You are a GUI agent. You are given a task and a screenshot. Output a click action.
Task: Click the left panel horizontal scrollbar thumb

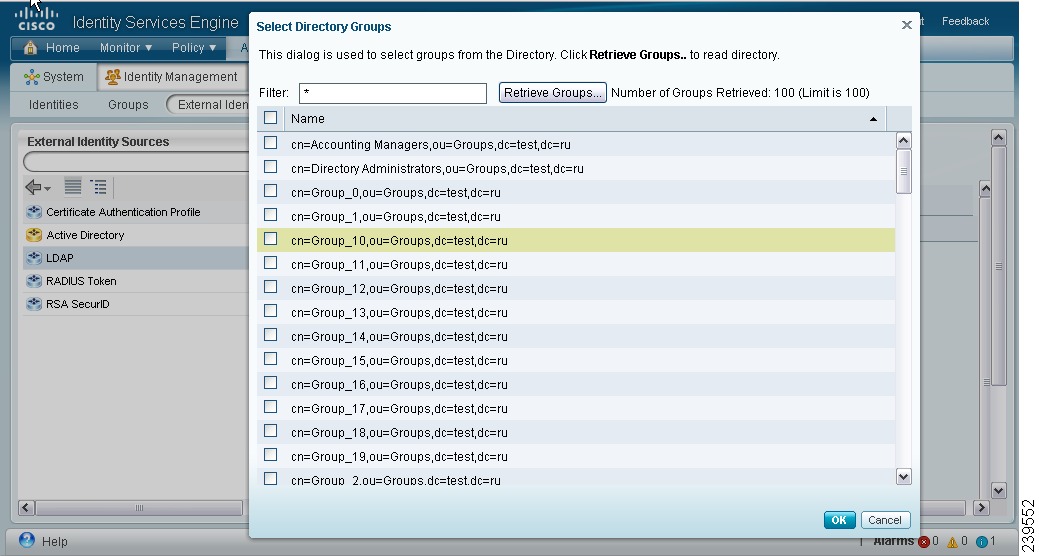point(139,508)
